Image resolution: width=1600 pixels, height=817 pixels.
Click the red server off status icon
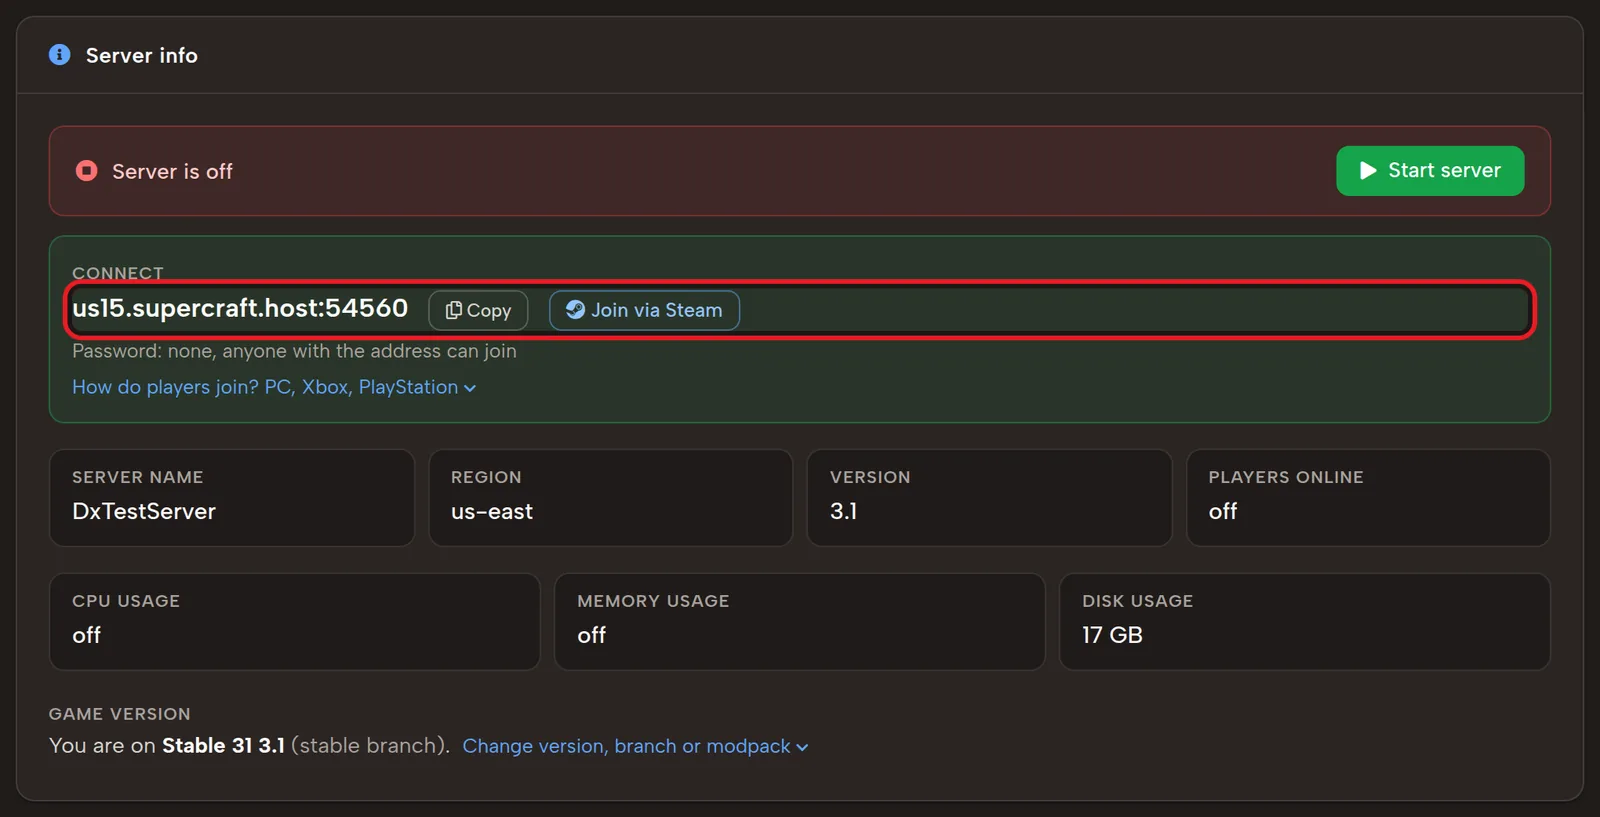click(x=87, y=171)
